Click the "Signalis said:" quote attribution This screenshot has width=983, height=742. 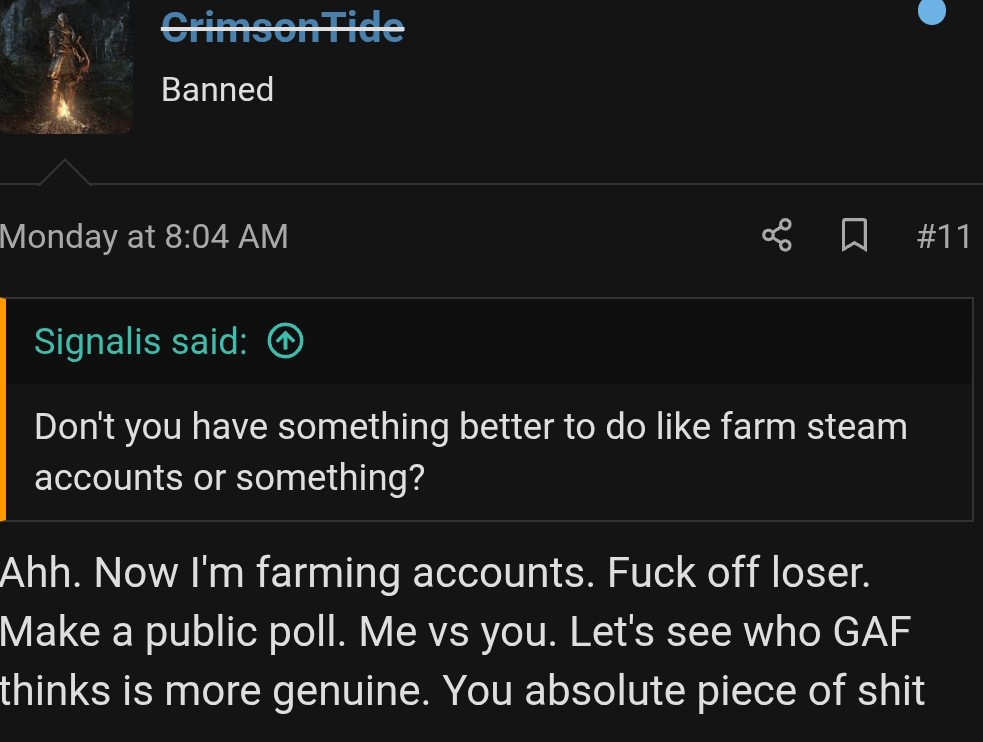coord(140,342)
